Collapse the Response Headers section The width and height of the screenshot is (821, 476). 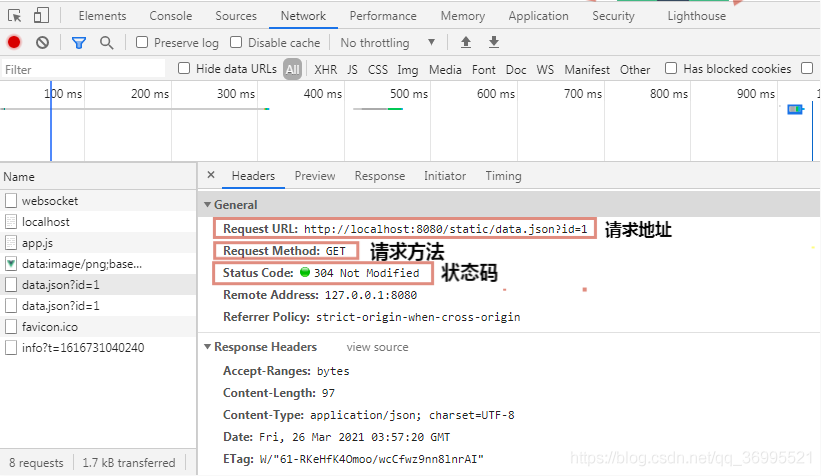207,347
